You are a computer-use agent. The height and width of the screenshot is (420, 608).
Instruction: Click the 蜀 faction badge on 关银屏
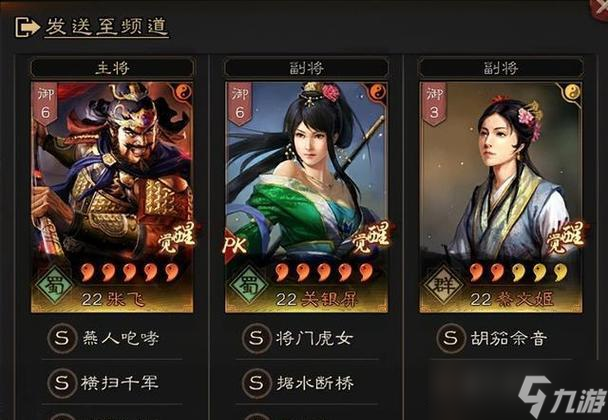click(x=249, y=286)
